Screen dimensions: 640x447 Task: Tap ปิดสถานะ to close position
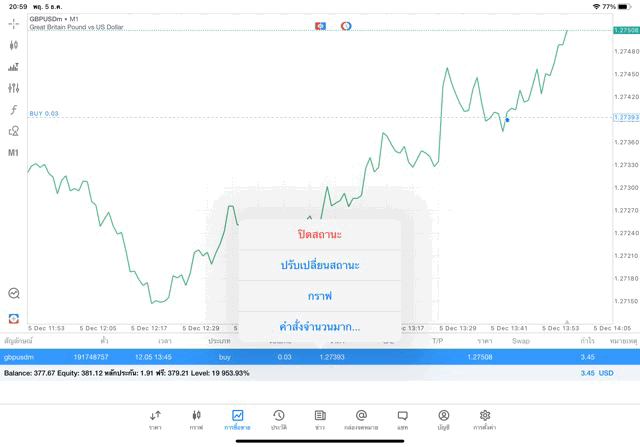[x=319, y=234]
